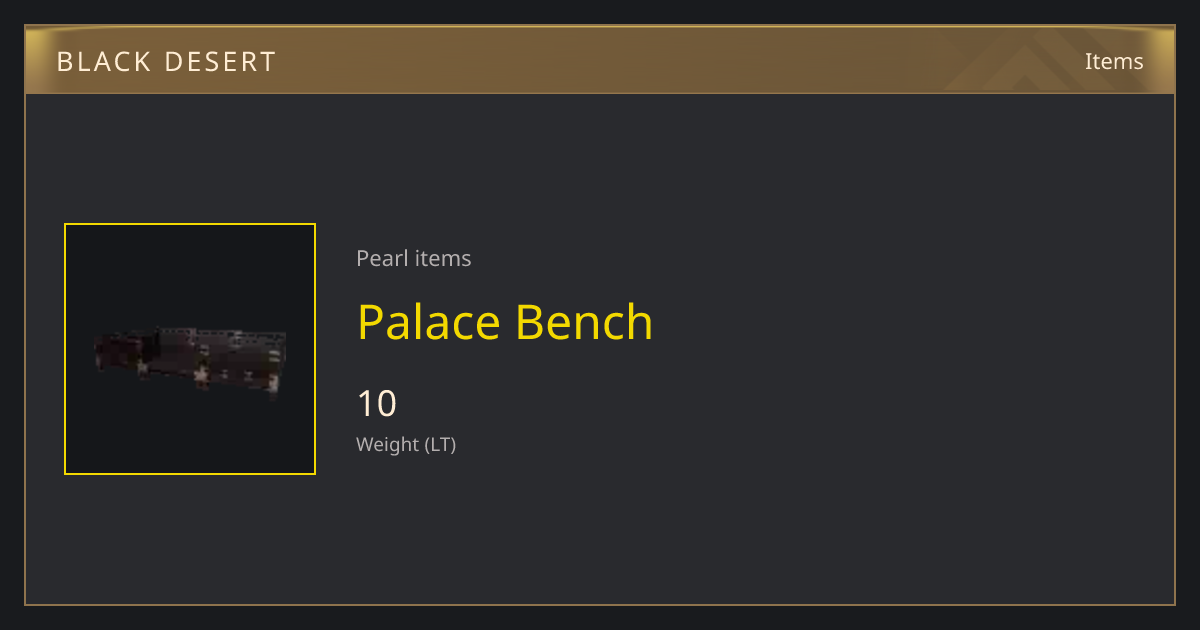This screenshot has width=1200, height=630.
Task: Select the word Palace in the item name
Action: (430, 322)
